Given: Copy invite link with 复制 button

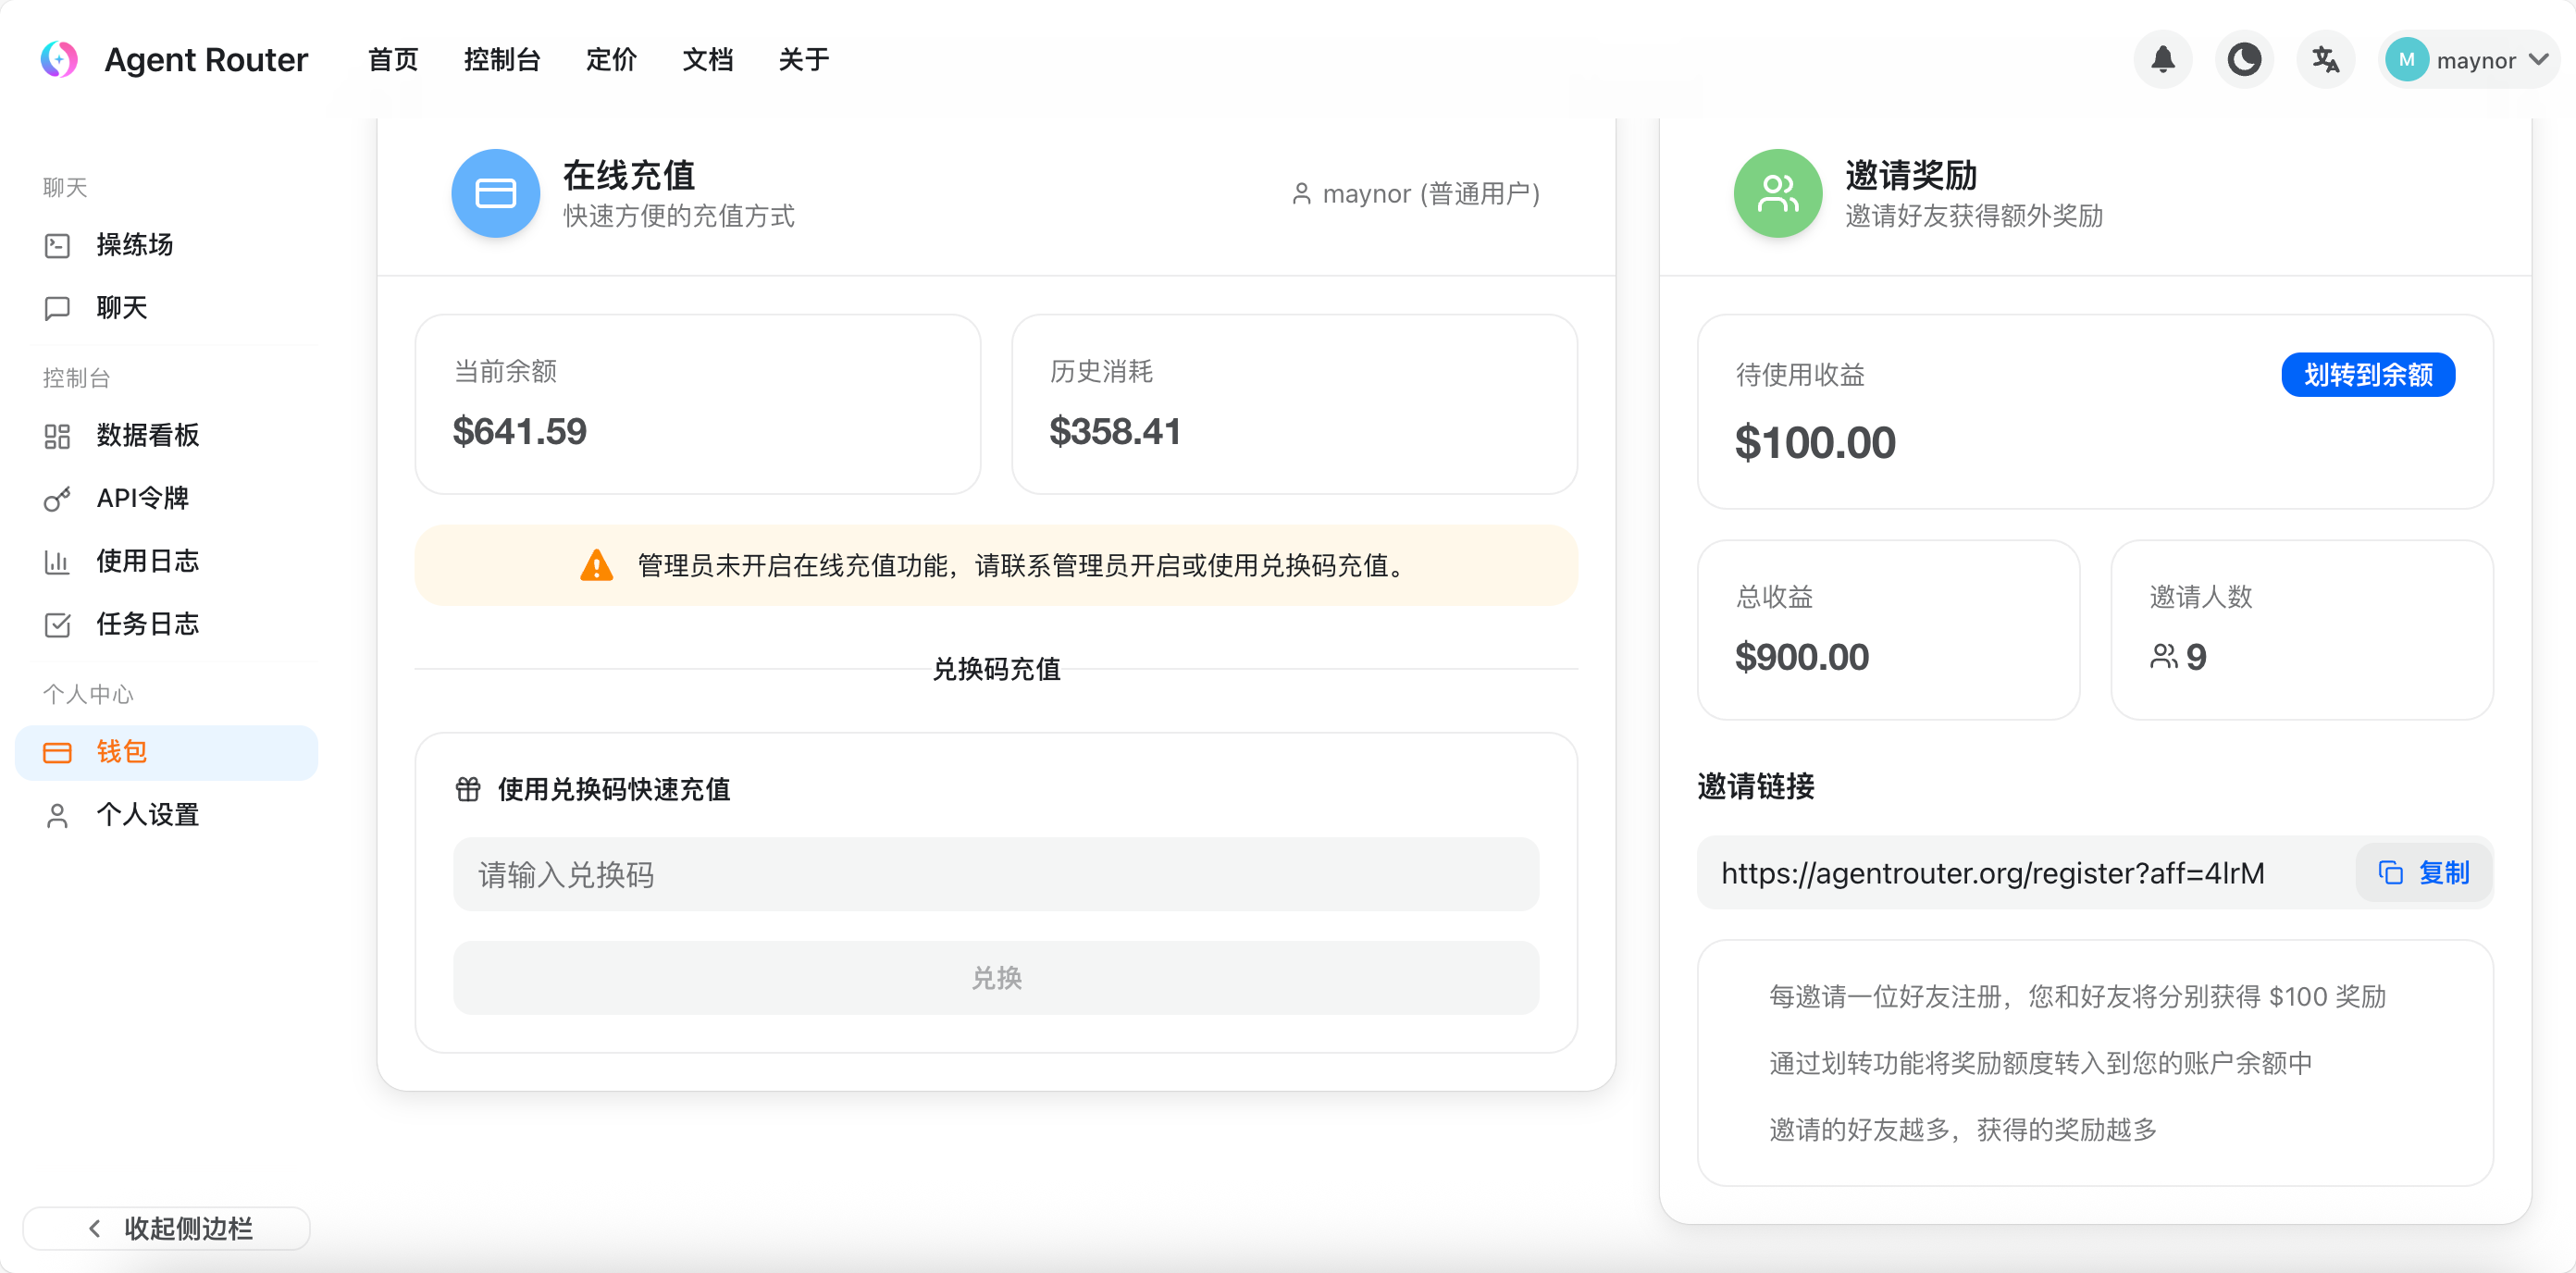Looking at the screenshot, I should coord(2424,873).
